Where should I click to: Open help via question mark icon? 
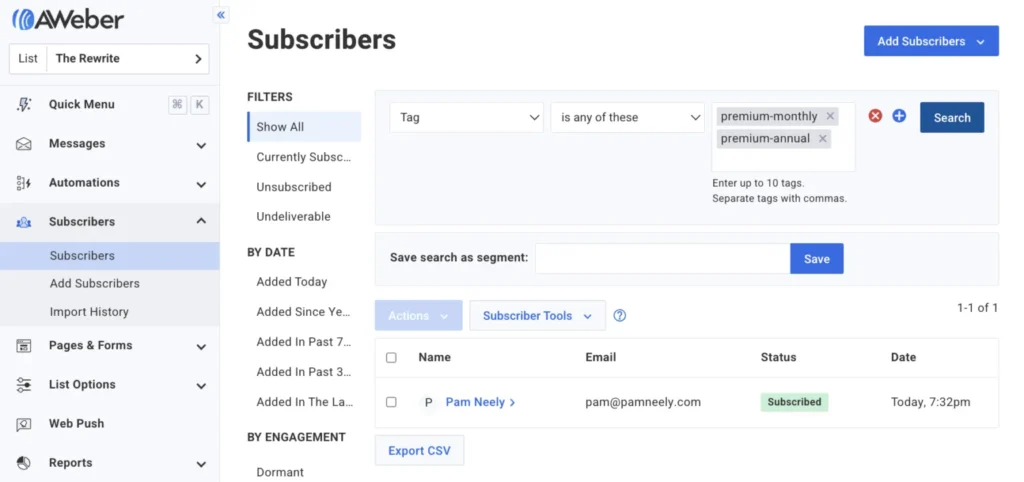pos(620,315)
